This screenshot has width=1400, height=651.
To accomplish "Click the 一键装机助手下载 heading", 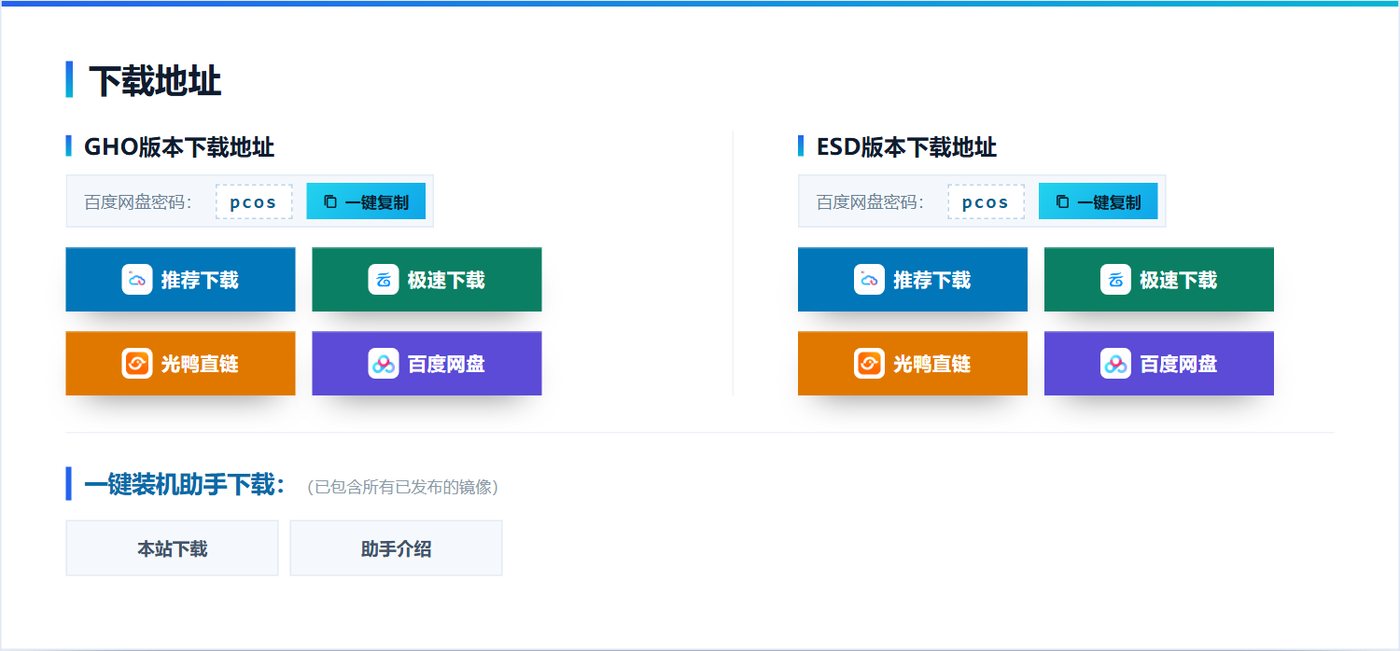I will click(x=185, y=485).
